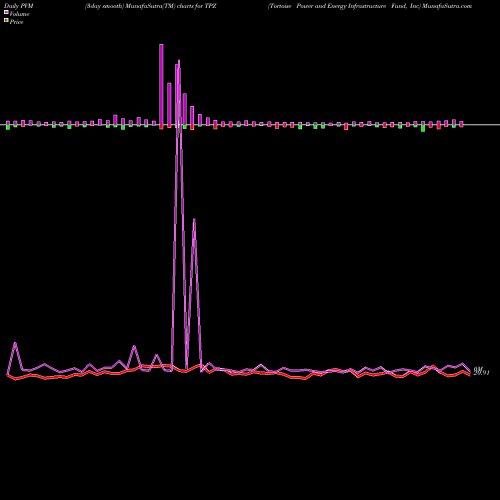Click the tallest magenta volume bar

point(161,85)
